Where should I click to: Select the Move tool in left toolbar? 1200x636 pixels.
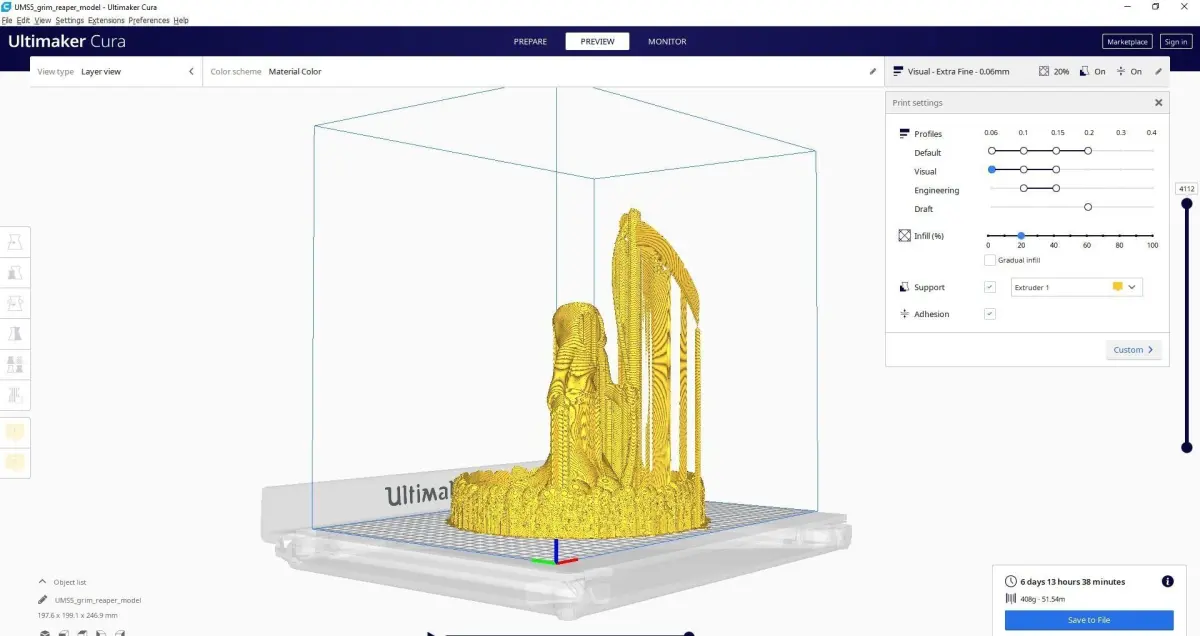15,242
